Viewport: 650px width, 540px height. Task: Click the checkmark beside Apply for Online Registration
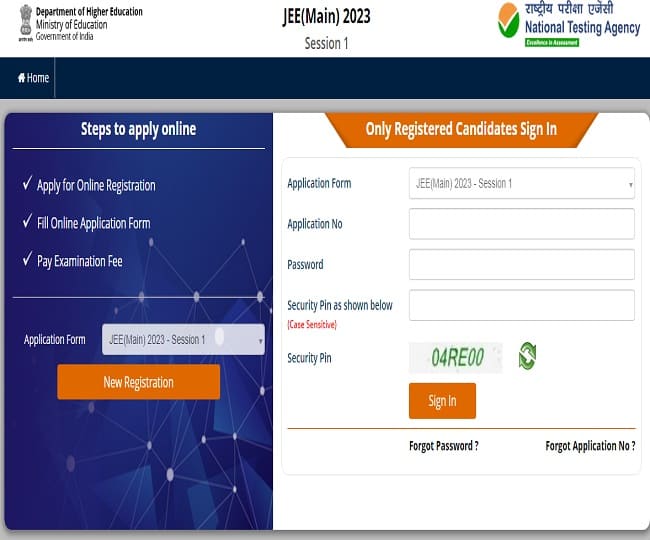click(27, 183)
